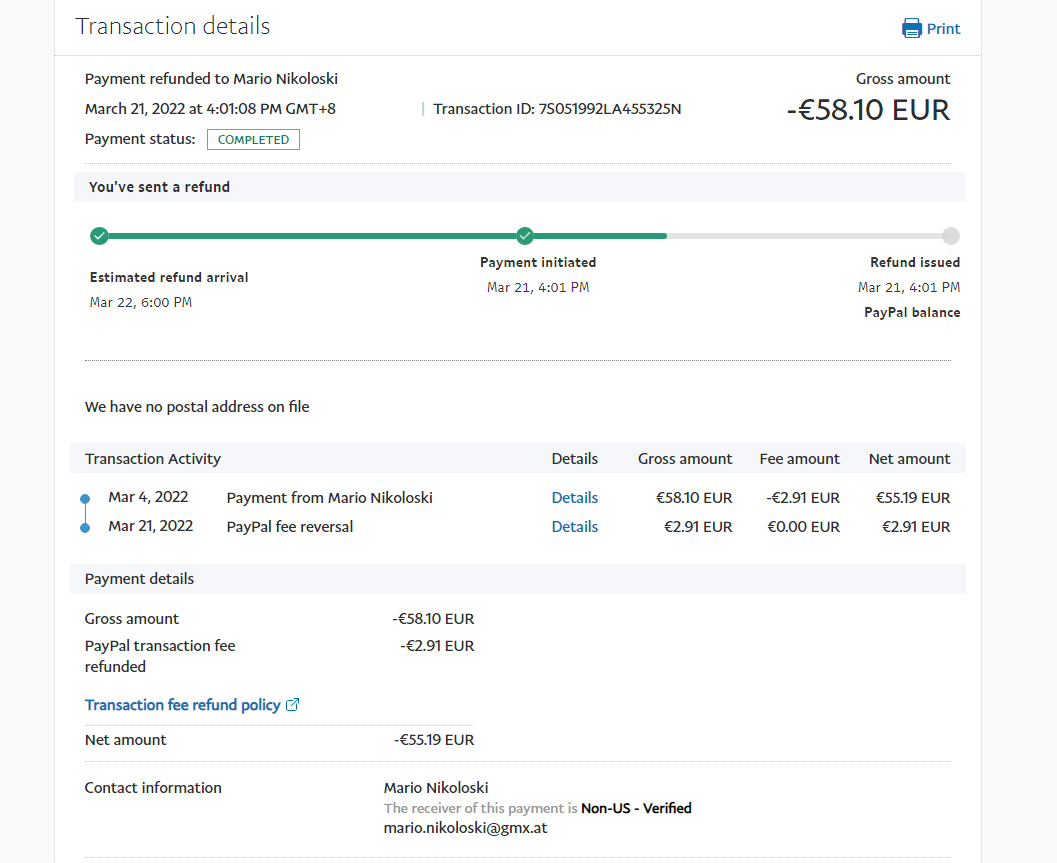Select the Mar 4, 2022 timeline dot

pos(85,498)
